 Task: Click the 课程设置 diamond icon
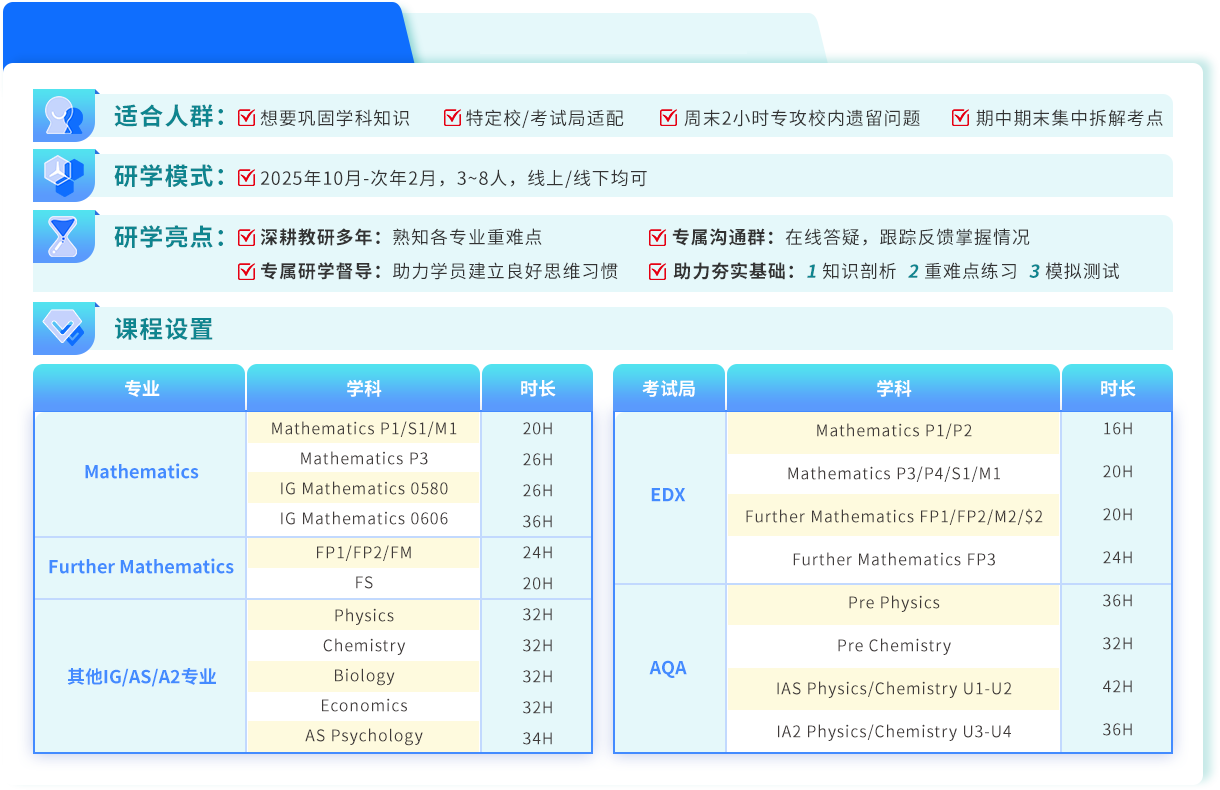pyautogui.click(x=64, y=328)
